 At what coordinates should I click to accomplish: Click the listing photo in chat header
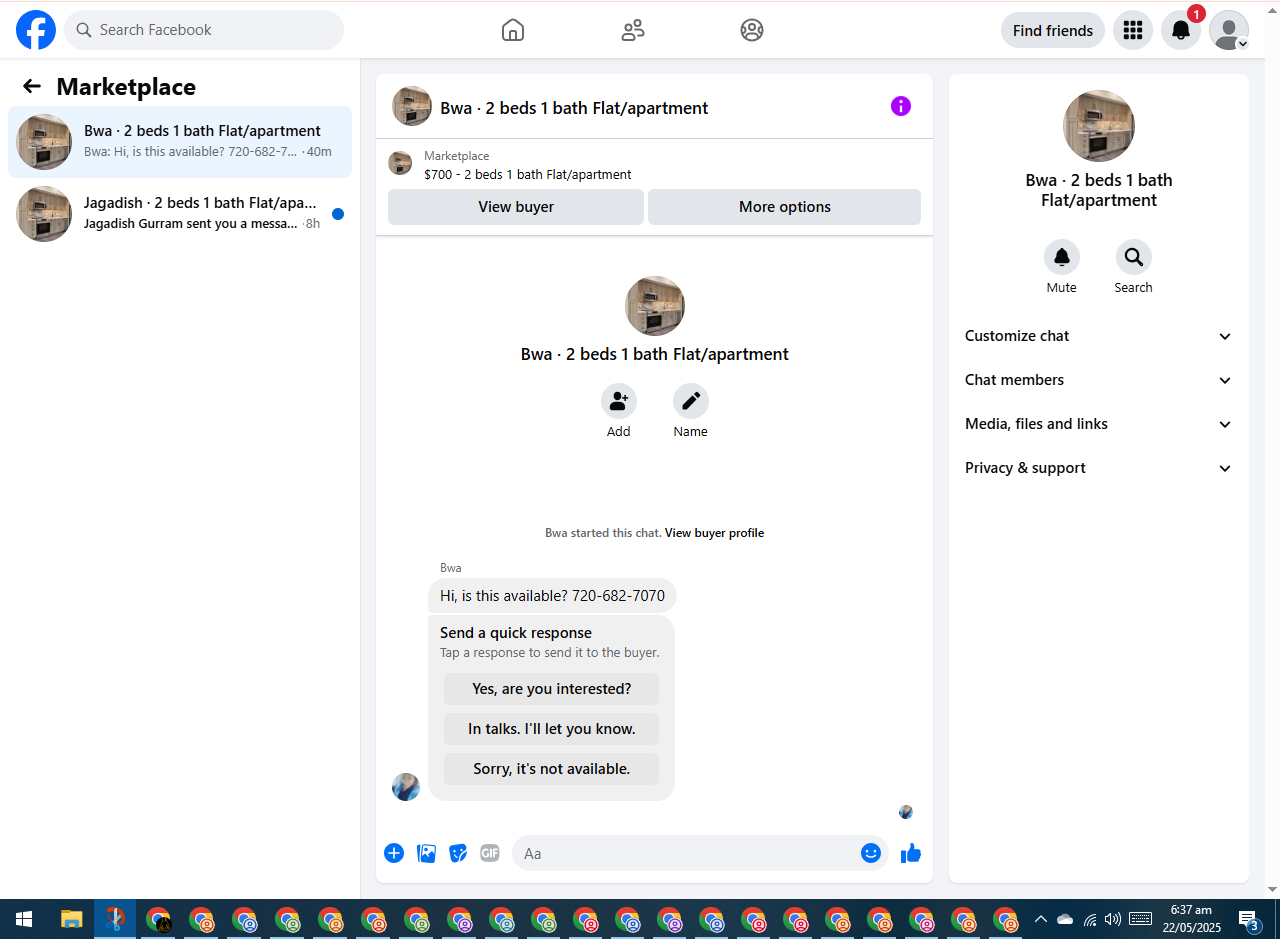(x=412, y=106)
